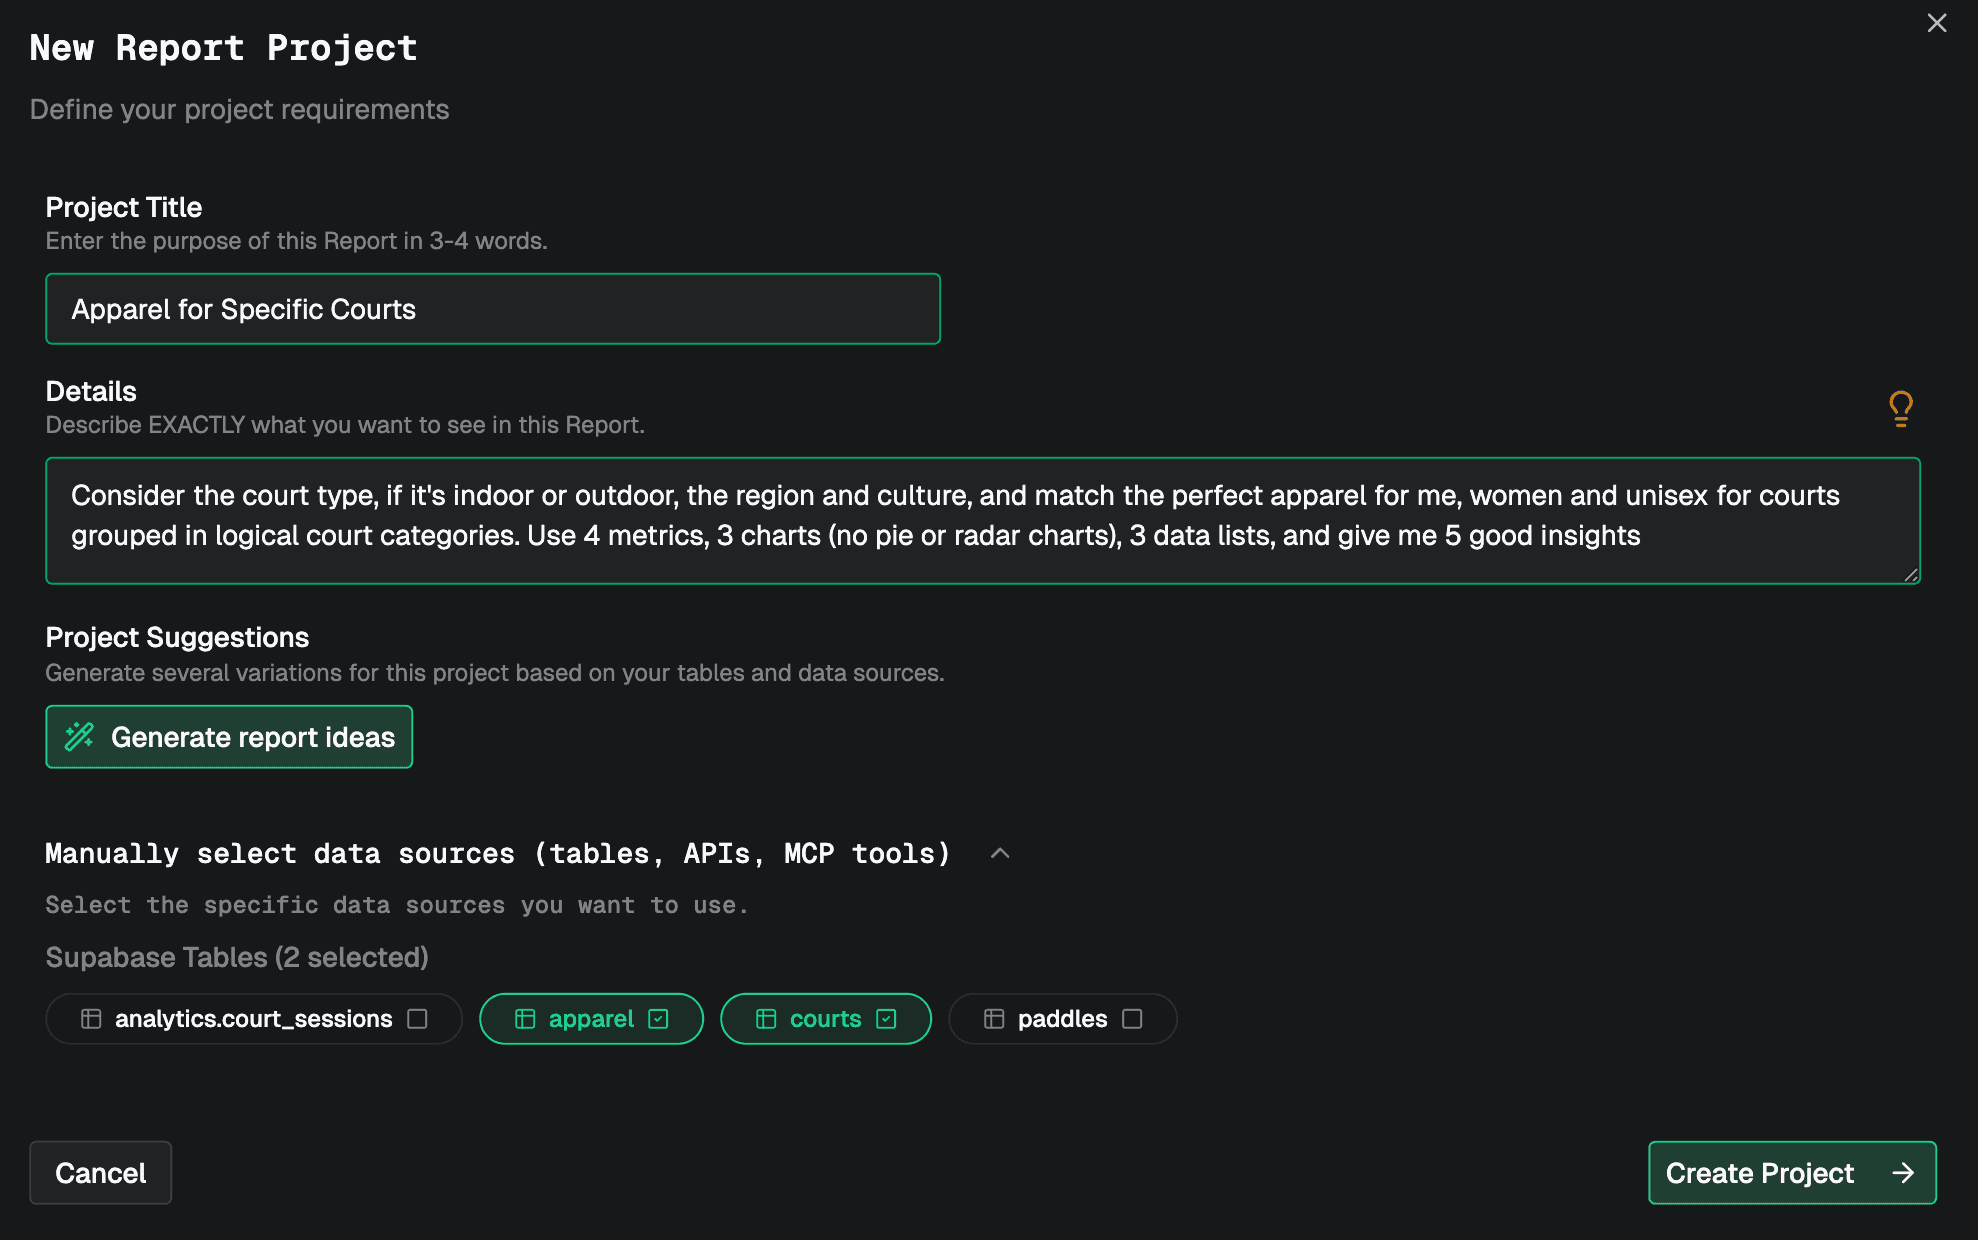
Task: Enable the analytics.court_sessions checkbox
Action: click(418, 1019)
